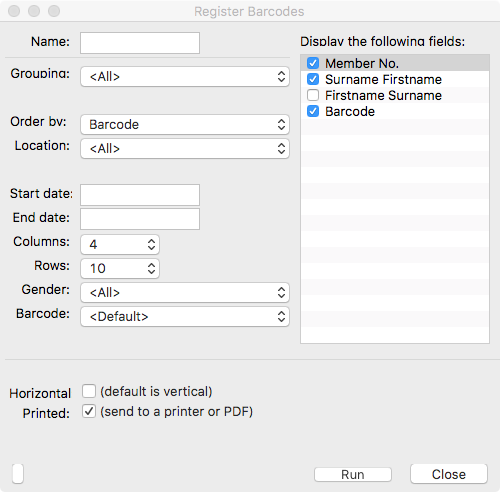Click the Close button
500x492 pixels.
point(449,474)
